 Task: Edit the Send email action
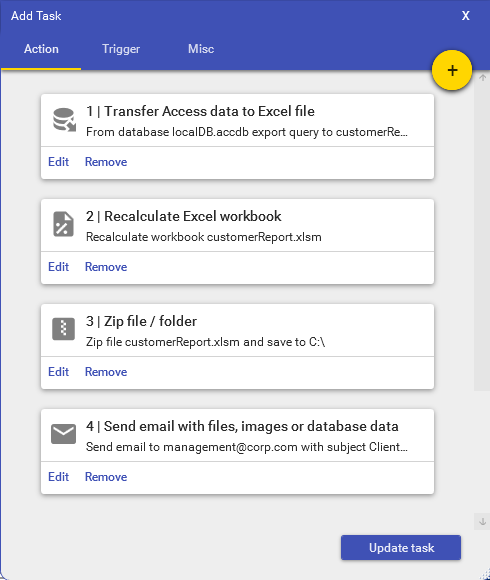[58, 477]
